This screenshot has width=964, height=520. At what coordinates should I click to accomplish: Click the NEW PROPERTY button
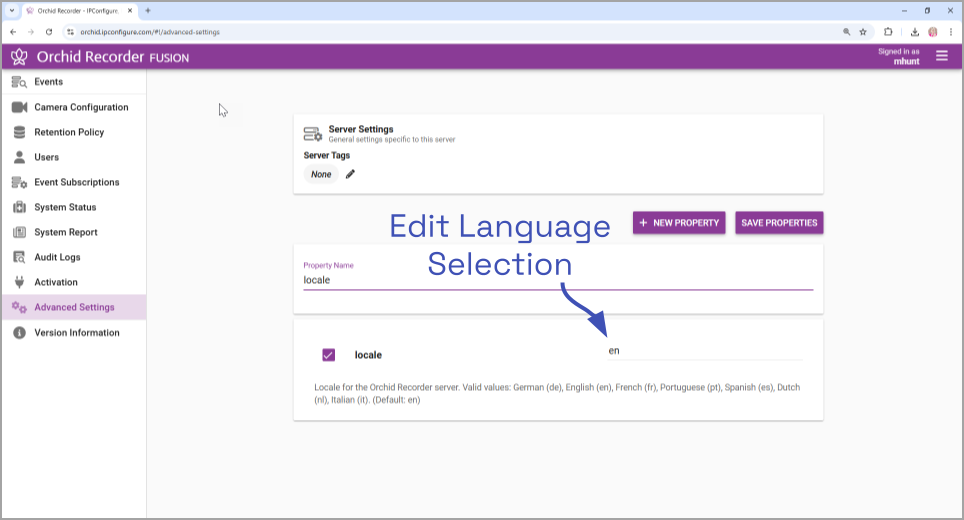[x=679, y=223]
